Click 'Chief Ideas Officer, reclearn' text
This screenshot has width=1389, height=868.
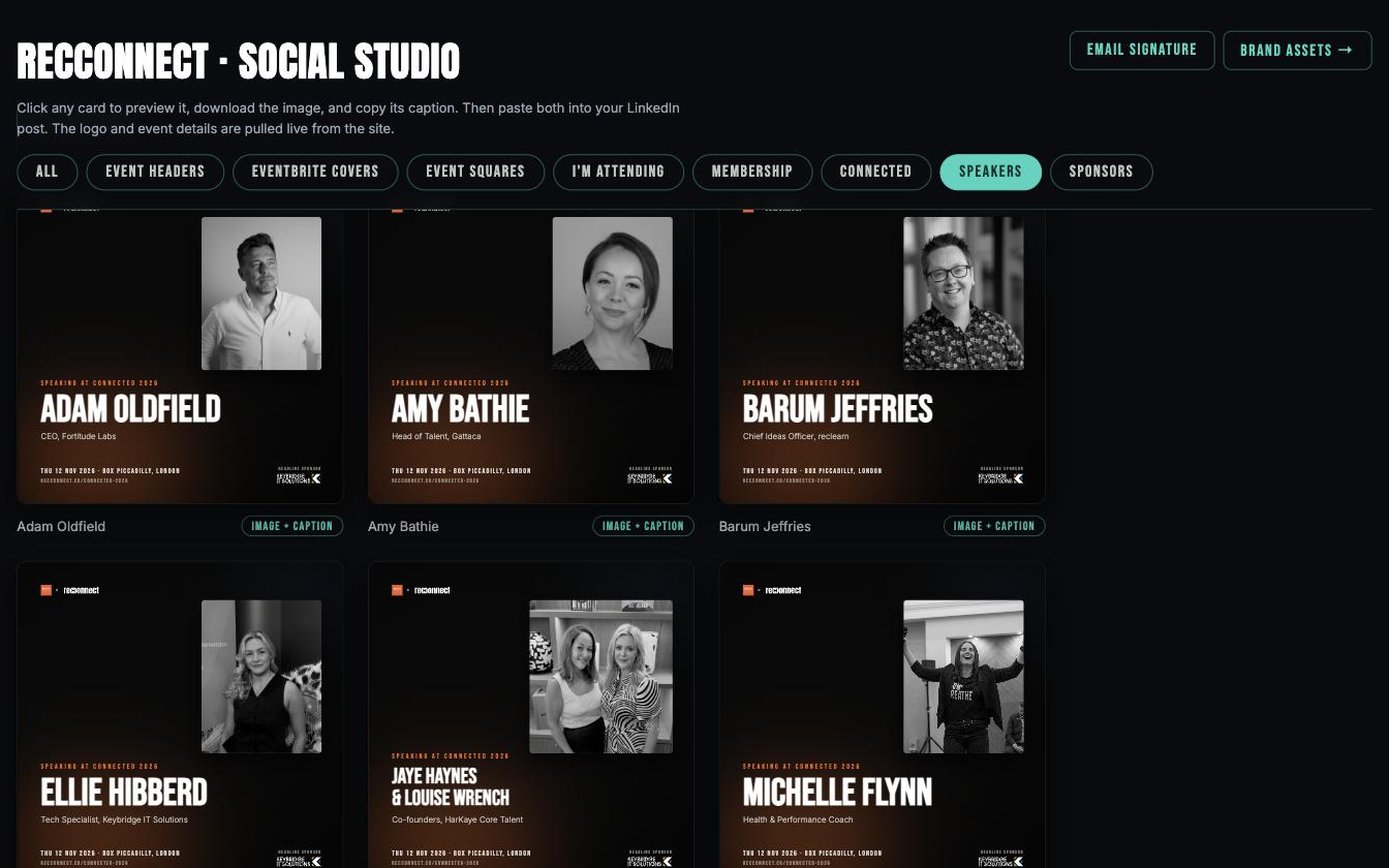pyautogui.click(x=796, y=436)
